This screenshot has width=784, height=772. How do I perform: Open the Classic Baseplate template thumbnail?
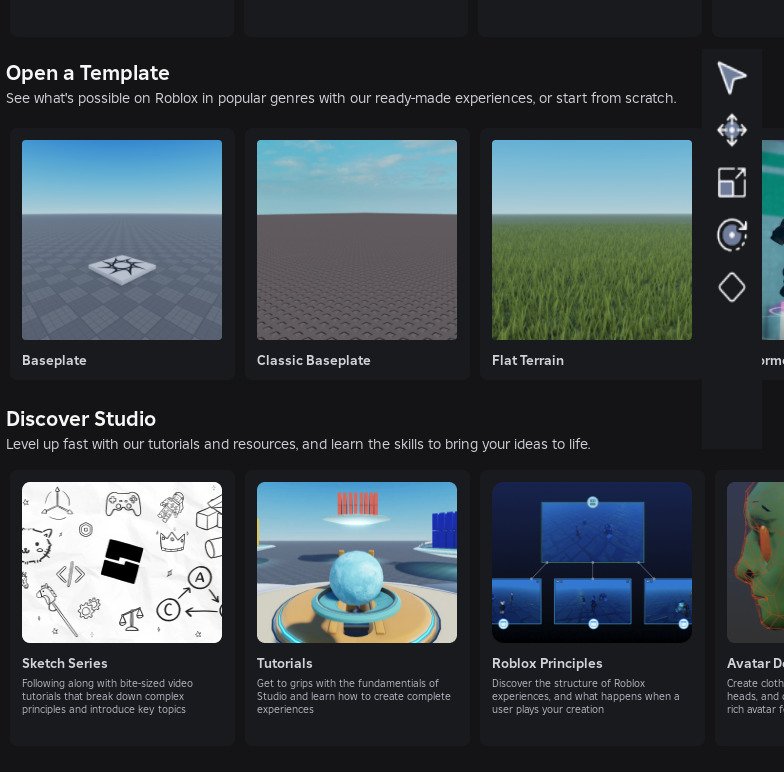(x=357, y=240)
